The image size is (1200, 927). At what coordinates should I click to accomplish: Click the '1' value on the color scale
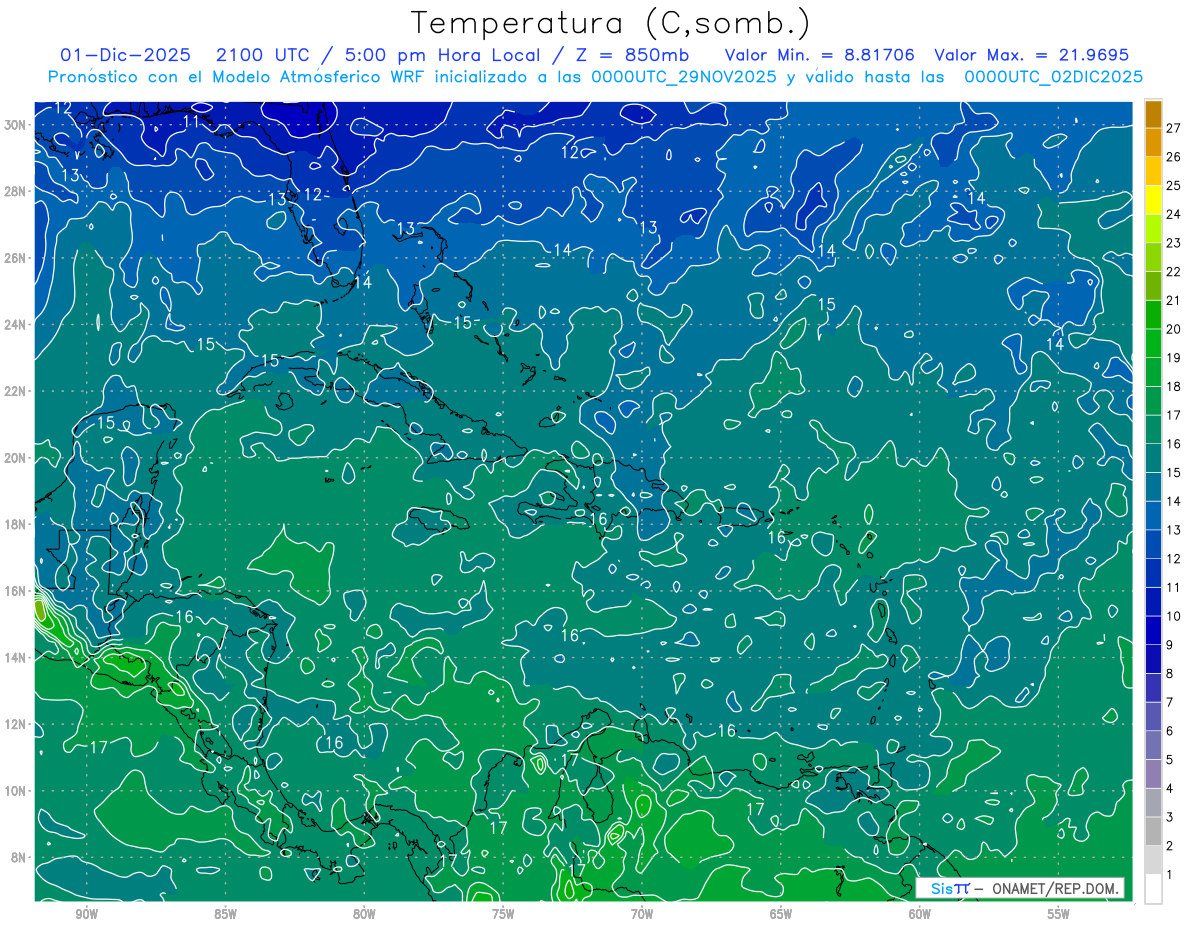(x=1169, y=875)
